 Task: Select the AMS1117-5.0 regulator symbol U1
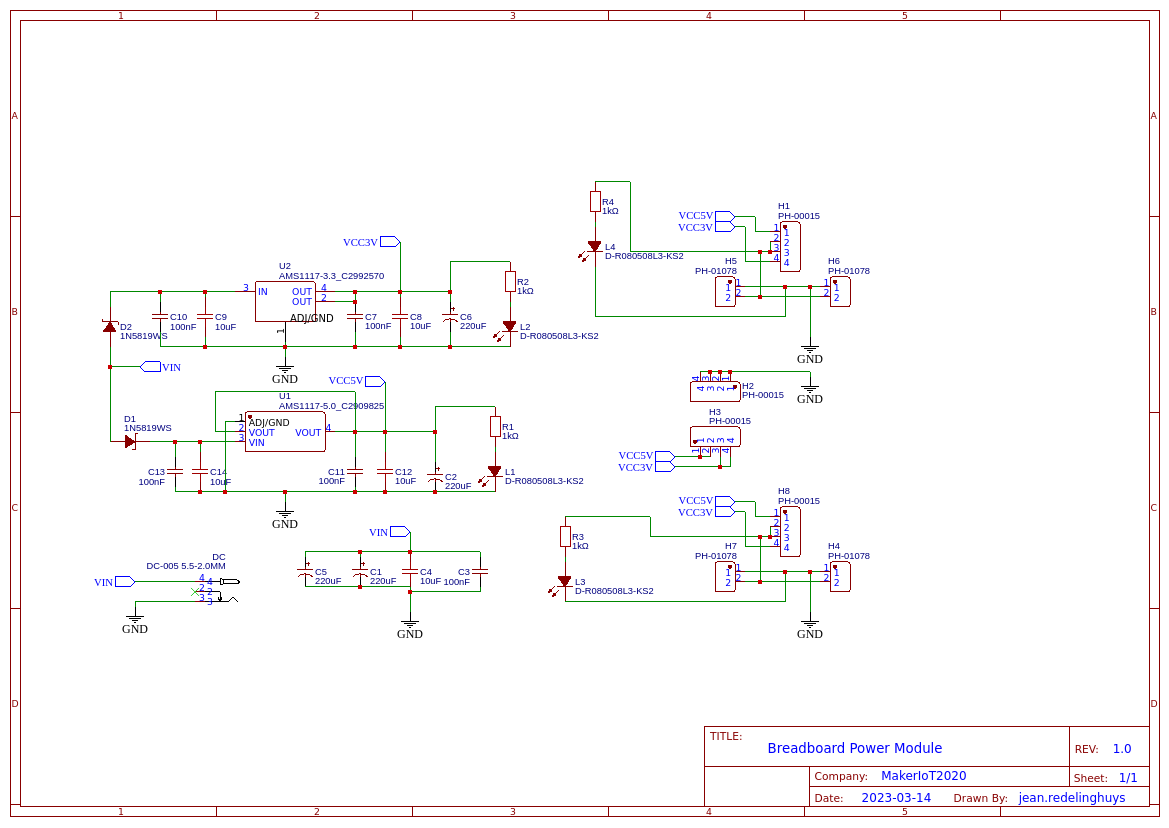(285, 432)
